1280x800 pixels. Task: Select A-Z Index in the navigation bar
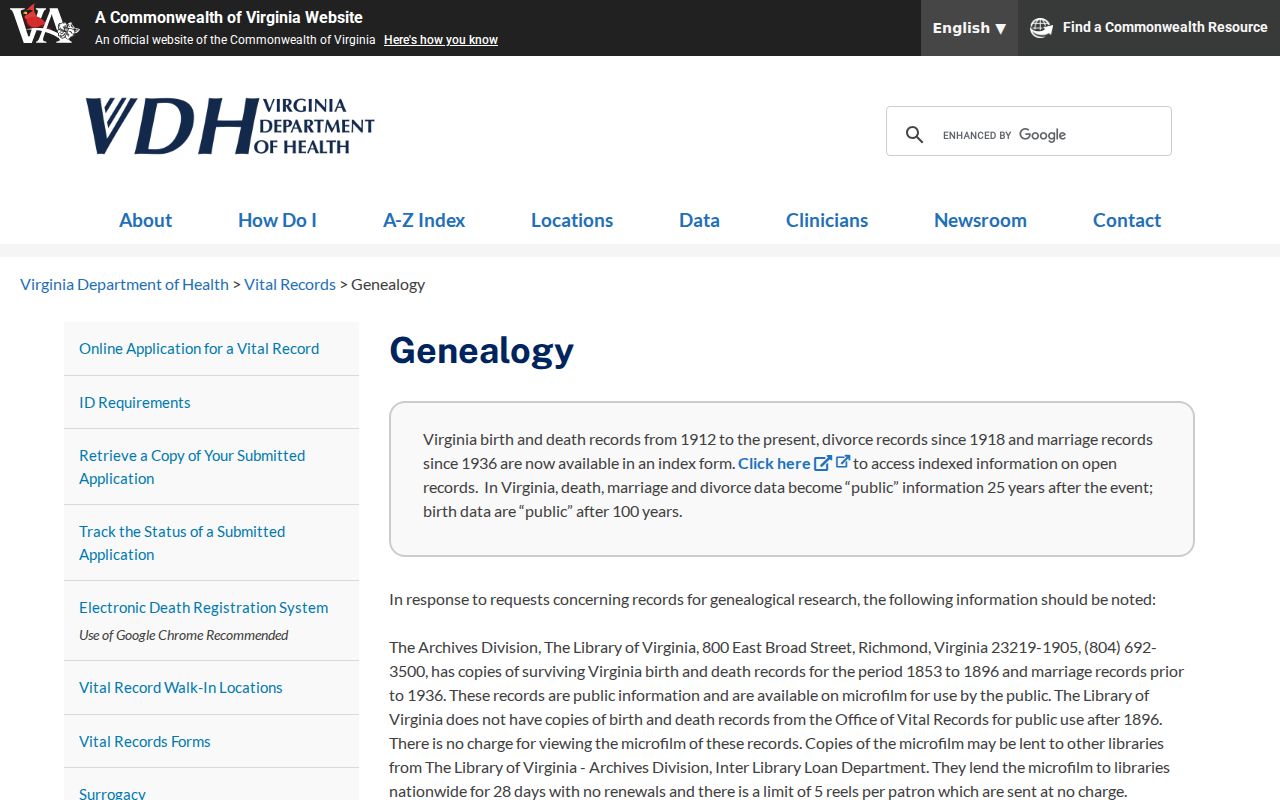424,220
